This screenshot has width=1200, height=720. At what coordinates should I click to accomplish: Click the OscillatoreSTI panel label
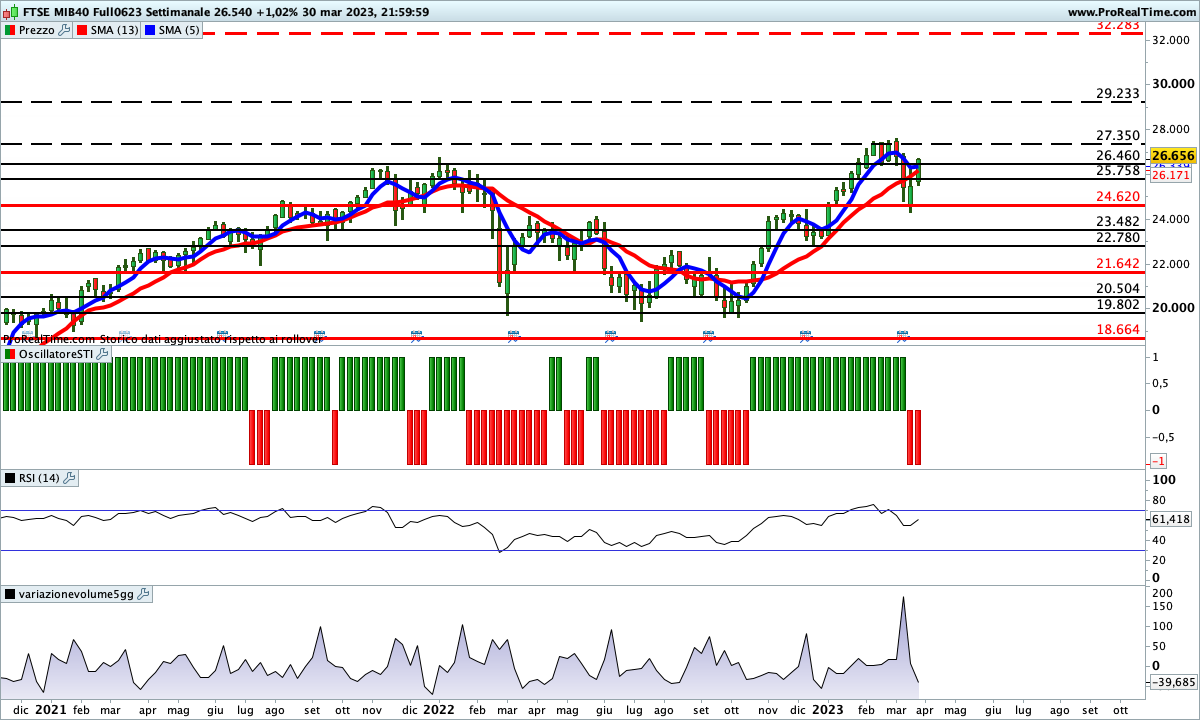point(54,354)
